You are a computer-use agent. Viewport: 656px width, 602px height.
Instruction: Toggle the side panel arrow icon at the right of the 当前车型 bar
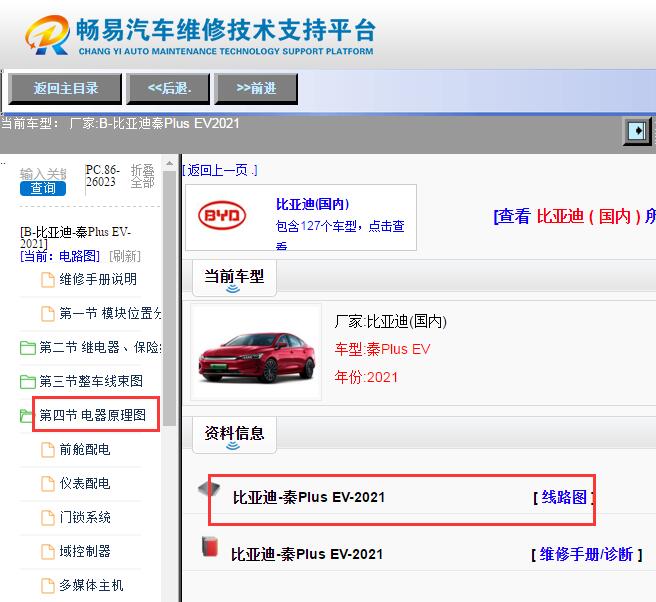tap(637, 131)
